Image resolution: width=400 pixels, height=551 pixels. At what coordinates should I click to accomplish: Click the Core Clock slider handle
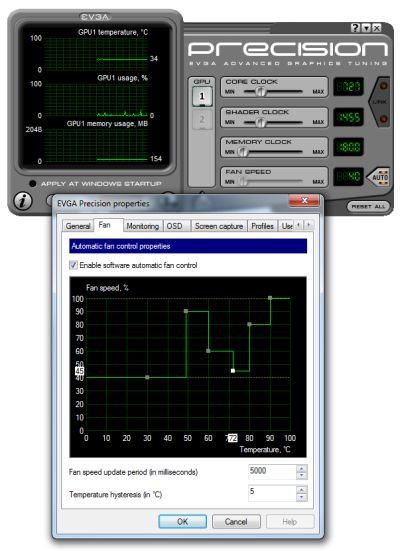261,92
